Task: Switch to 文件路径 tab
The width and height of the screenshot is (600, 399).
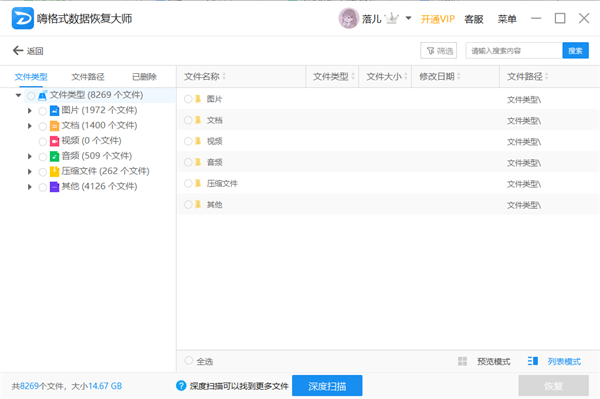Action: point(88,77)
